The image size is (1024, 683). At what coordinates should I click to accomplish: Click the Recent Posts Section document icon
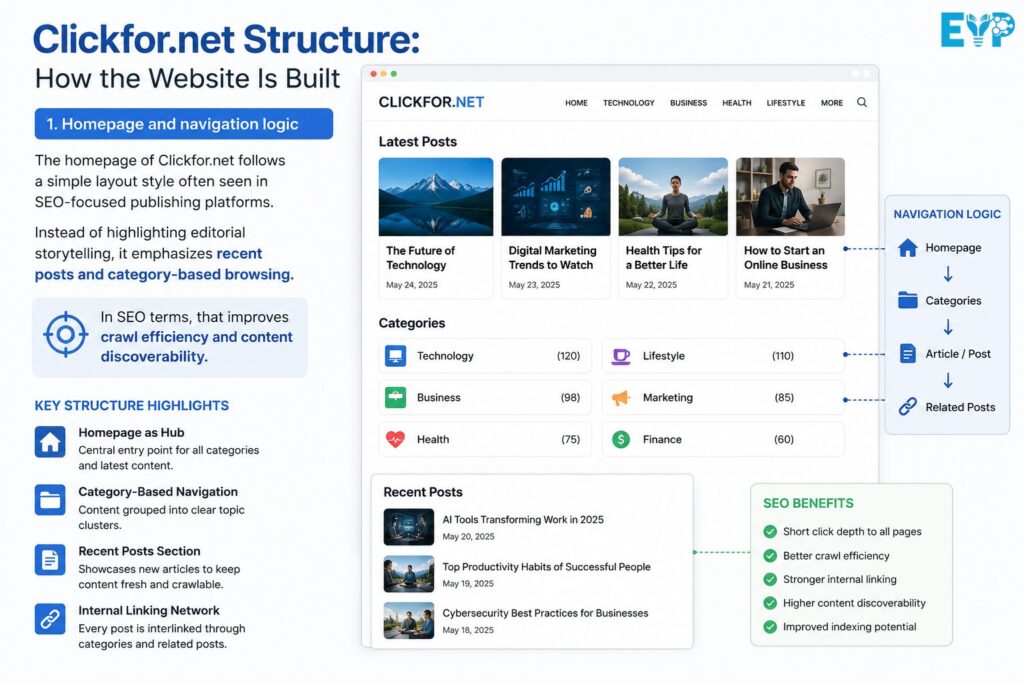(50, 560)
